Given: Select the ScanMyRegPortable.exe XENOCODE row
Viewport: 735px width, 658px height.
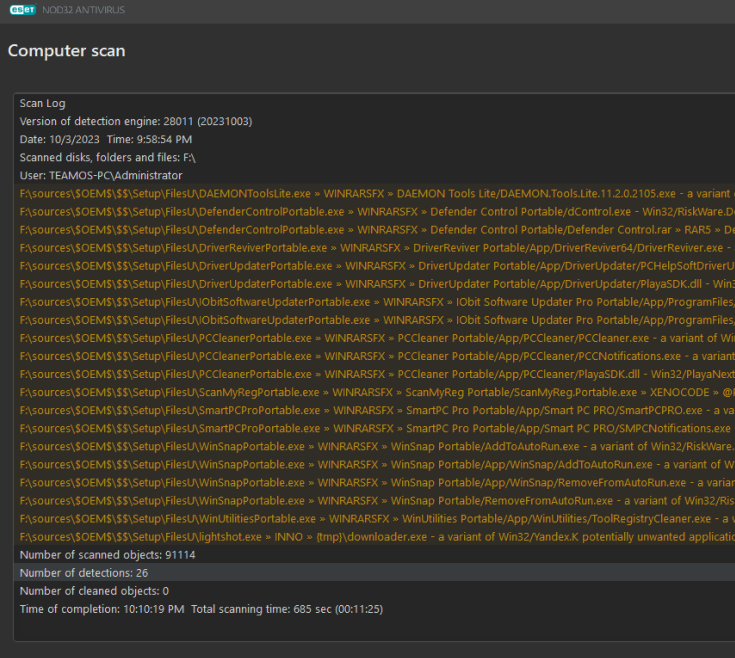Looking at the screenshot, I should [x=375, y=392].
